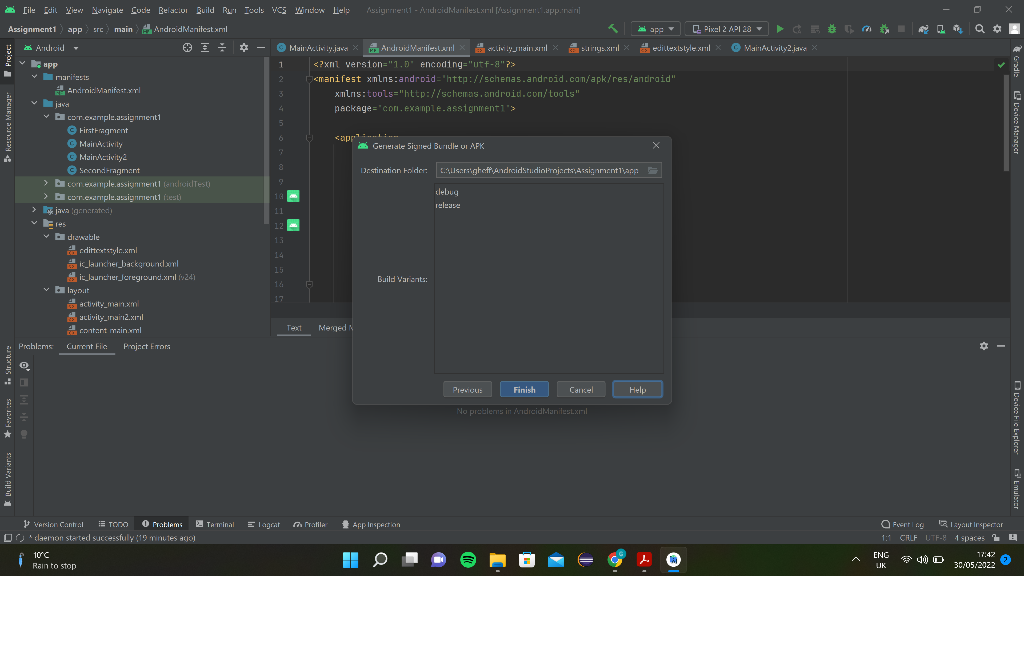The width and height of the screenshot is (1024, 645).
Task: Click gutter Android icon on line 12
Action: [293, 225]
